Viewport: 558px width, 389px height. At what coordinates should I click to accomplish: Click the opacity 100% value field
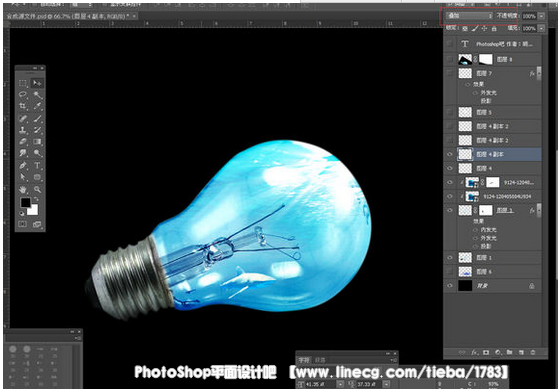[x=529, y=16]
